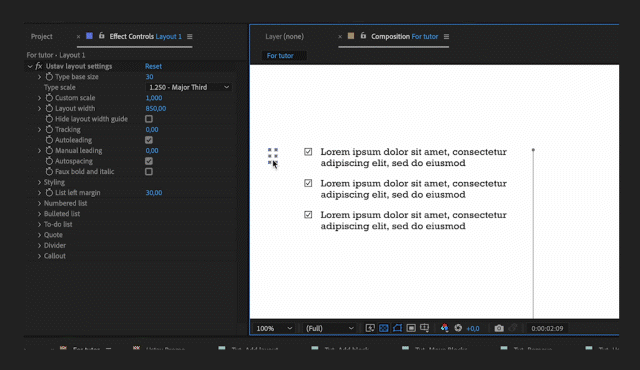This screenshot has width=640, height=370.
Task: Expand Layout width property
Action: click(x=39, y=109)
